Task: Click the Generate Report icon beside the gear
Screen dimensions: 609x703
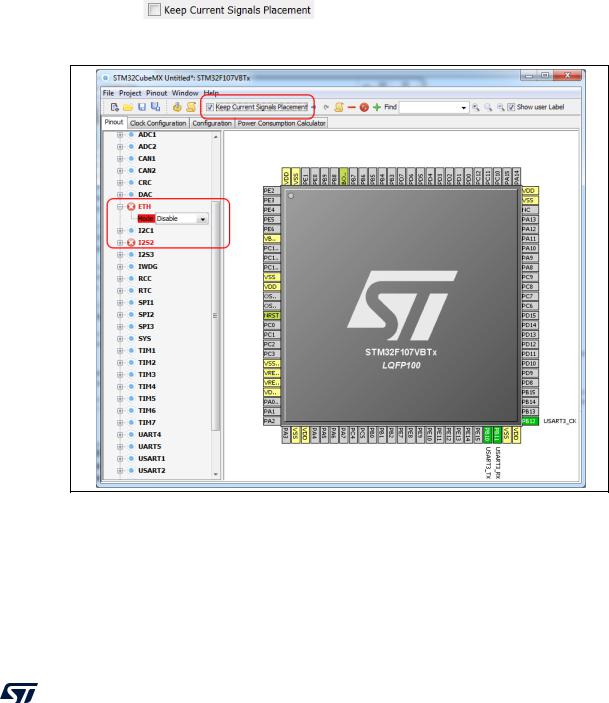Action: point(191,107)
